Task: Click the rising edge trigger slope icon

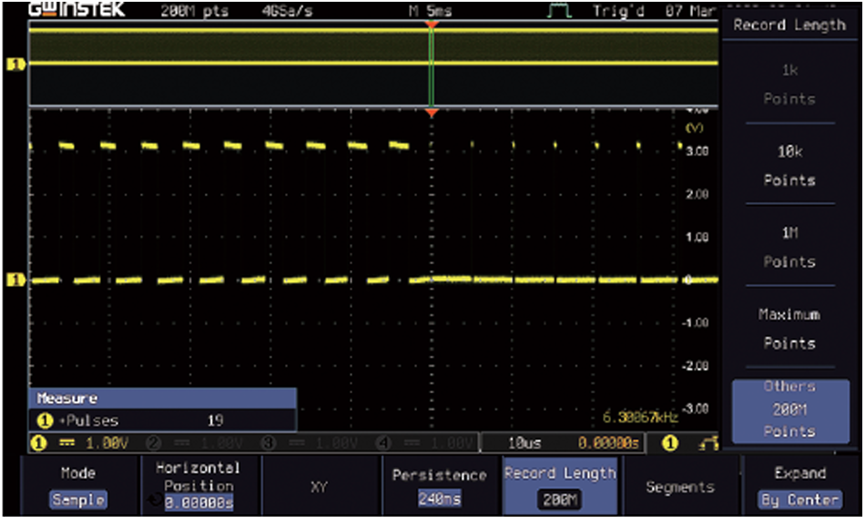Action: click(706, 443)
